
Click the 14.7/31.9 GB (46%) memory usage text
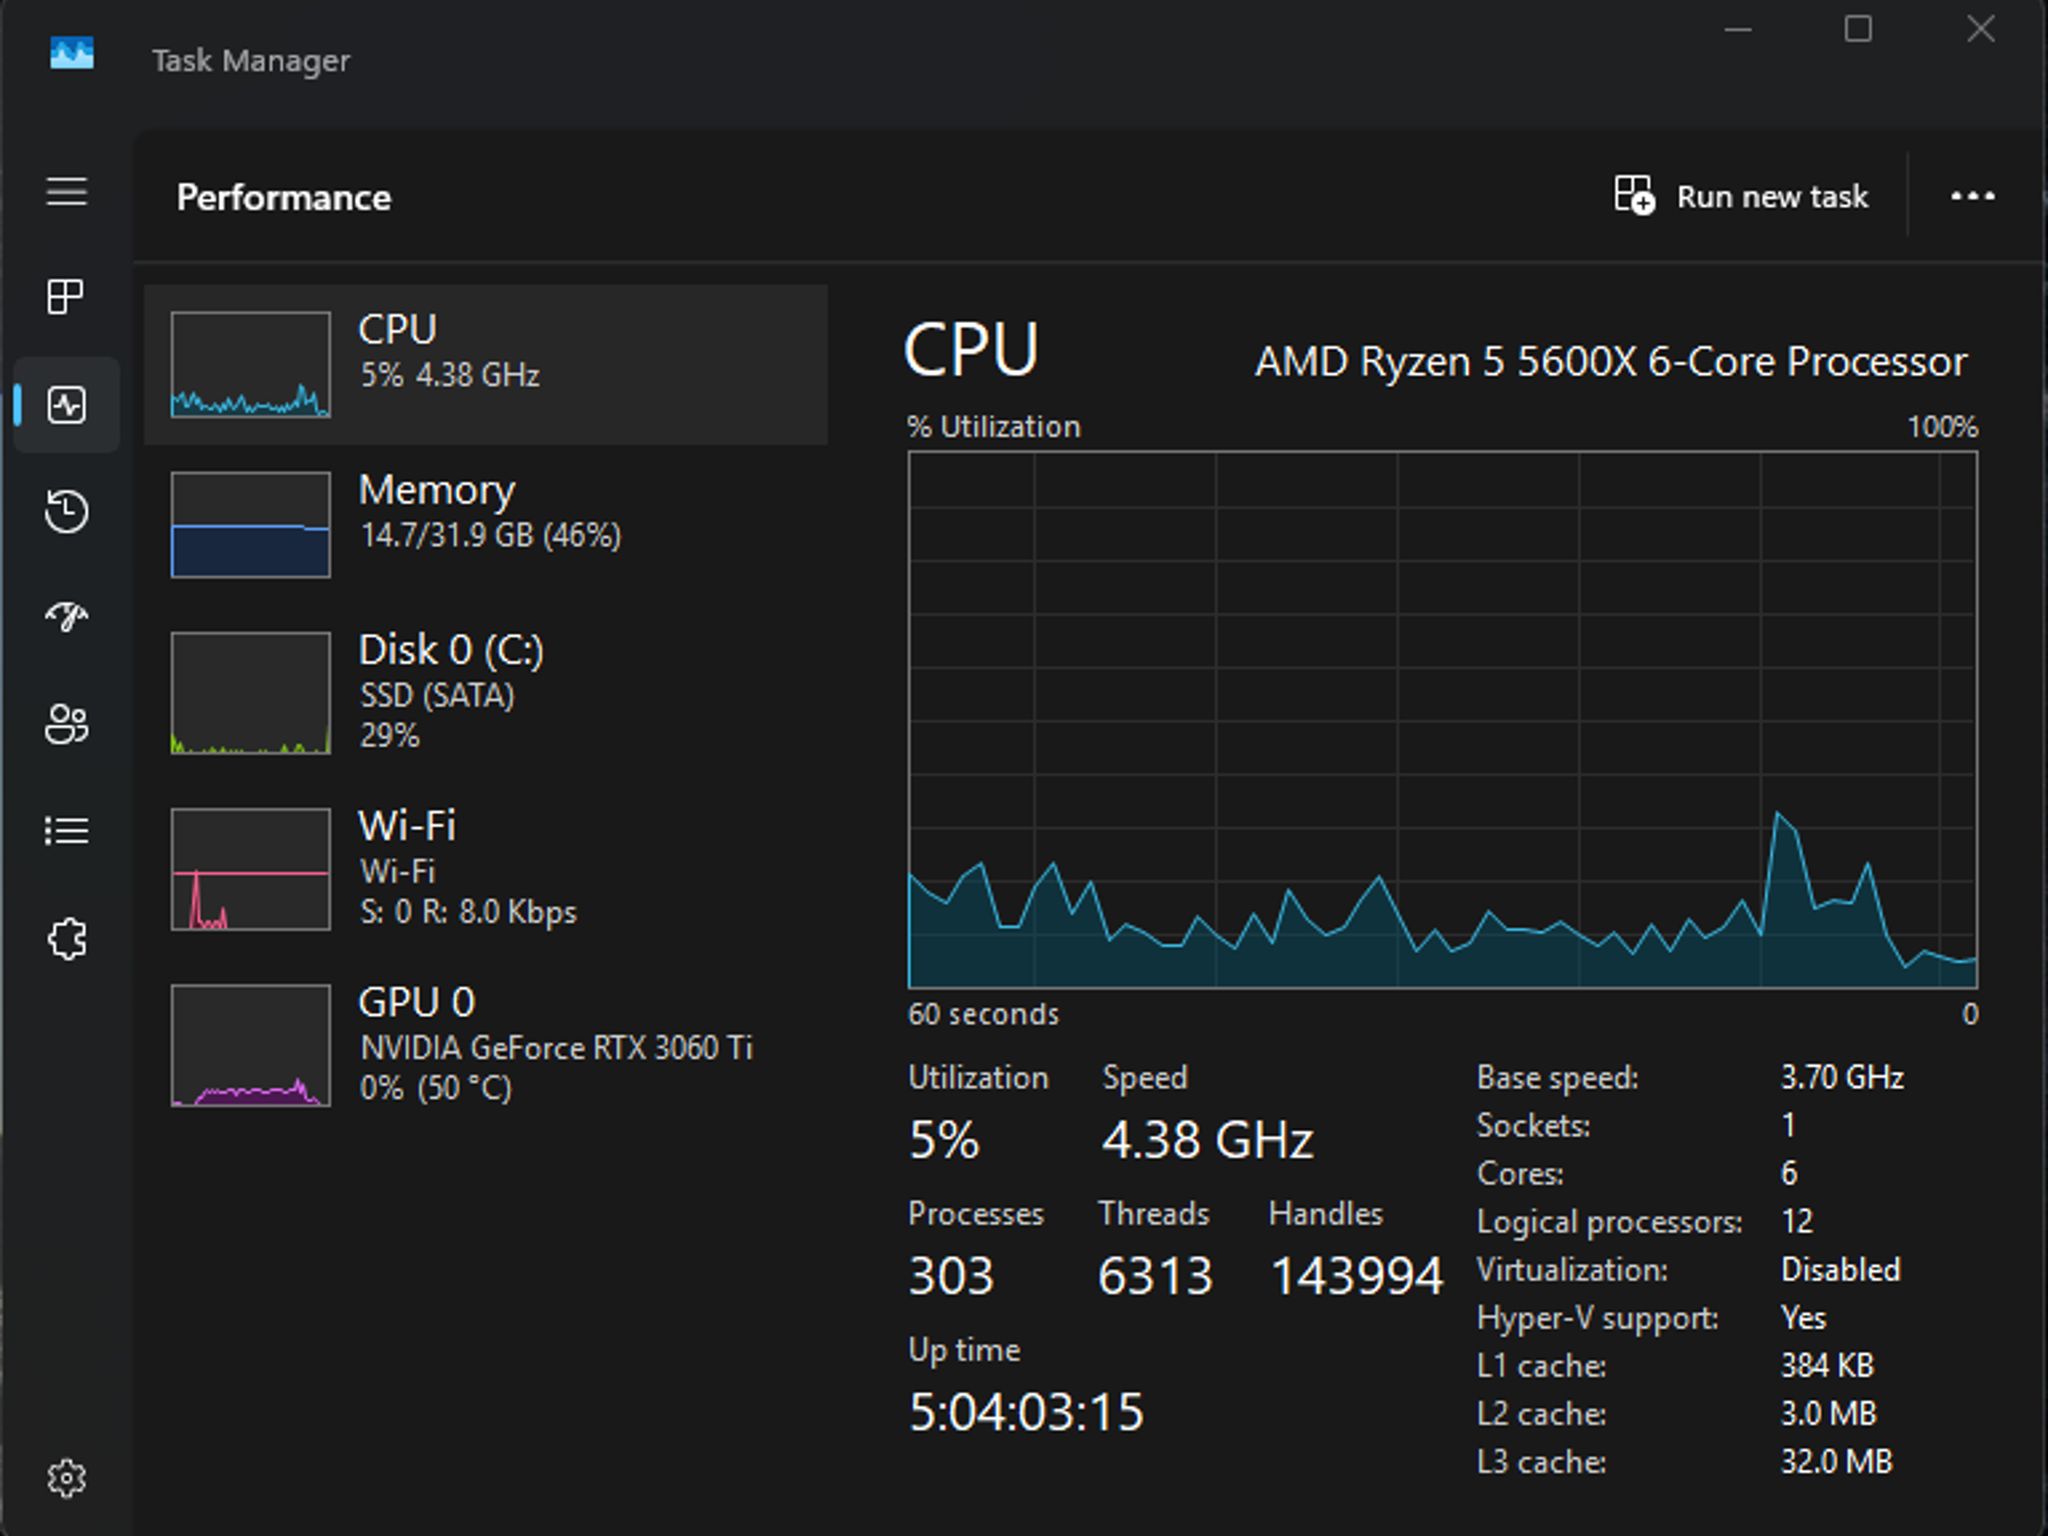491,535
